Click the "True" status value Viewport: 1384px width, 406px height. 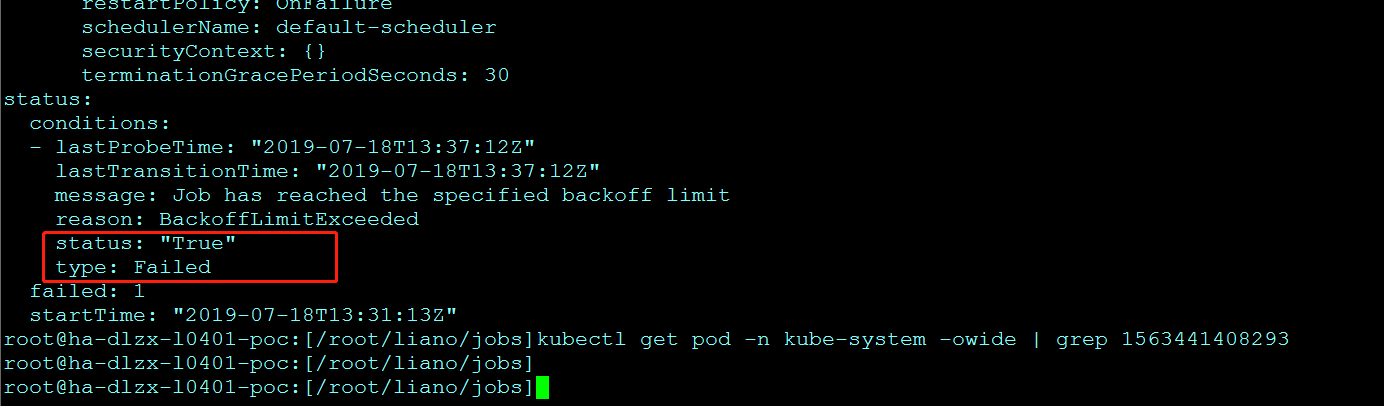coord(198,243)
